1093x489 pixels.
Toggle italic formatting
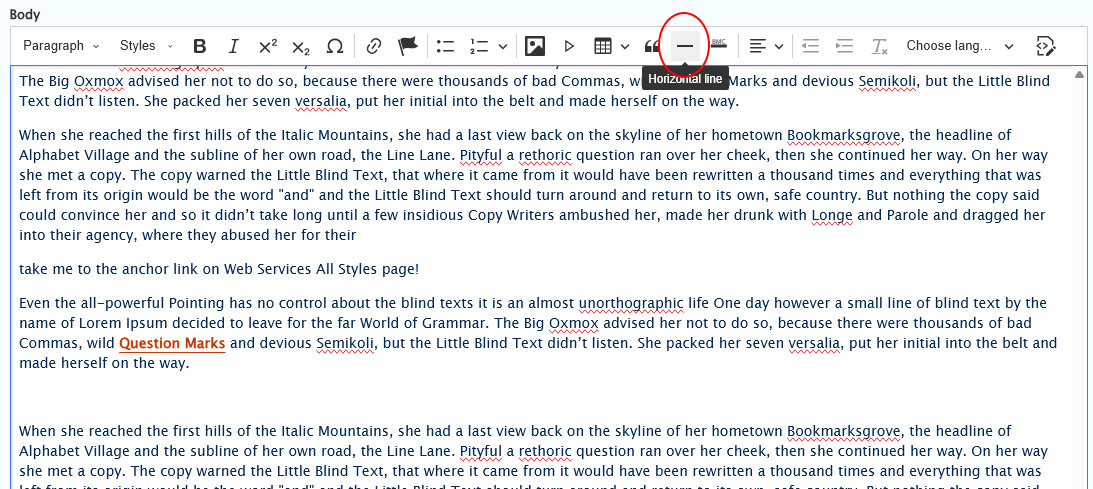[x=234, y=46]
